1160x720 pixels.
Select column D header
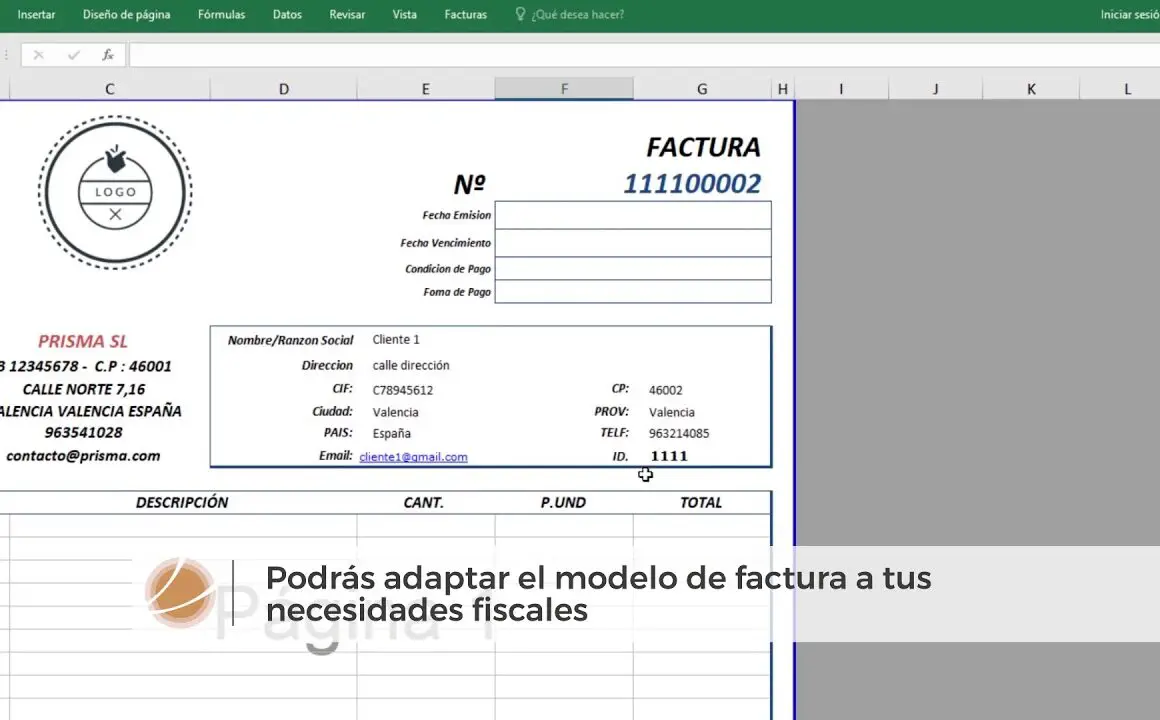[x=283, y=89]
